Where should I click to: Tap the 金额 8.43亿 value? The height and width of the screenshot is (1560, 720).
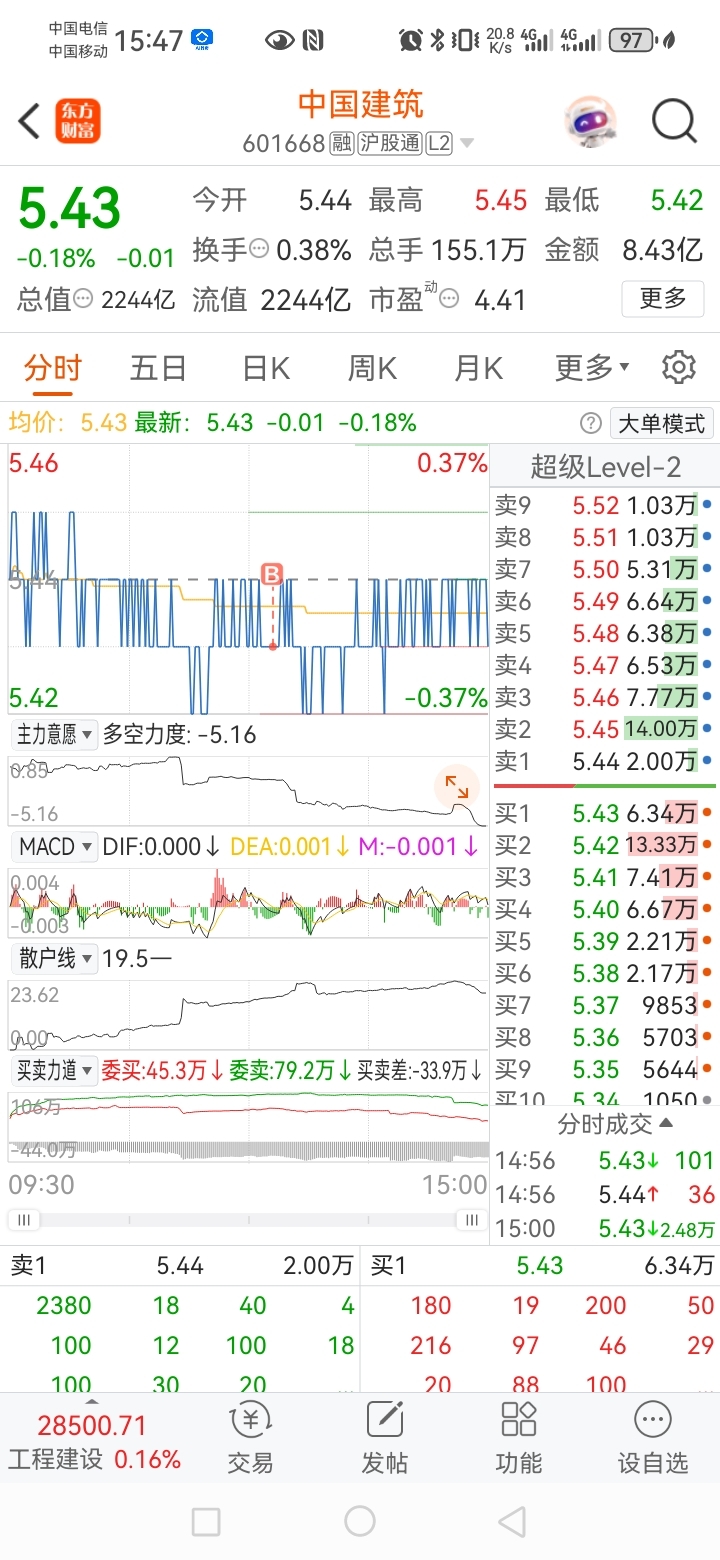pyautogui.click(x=624, y=249)
